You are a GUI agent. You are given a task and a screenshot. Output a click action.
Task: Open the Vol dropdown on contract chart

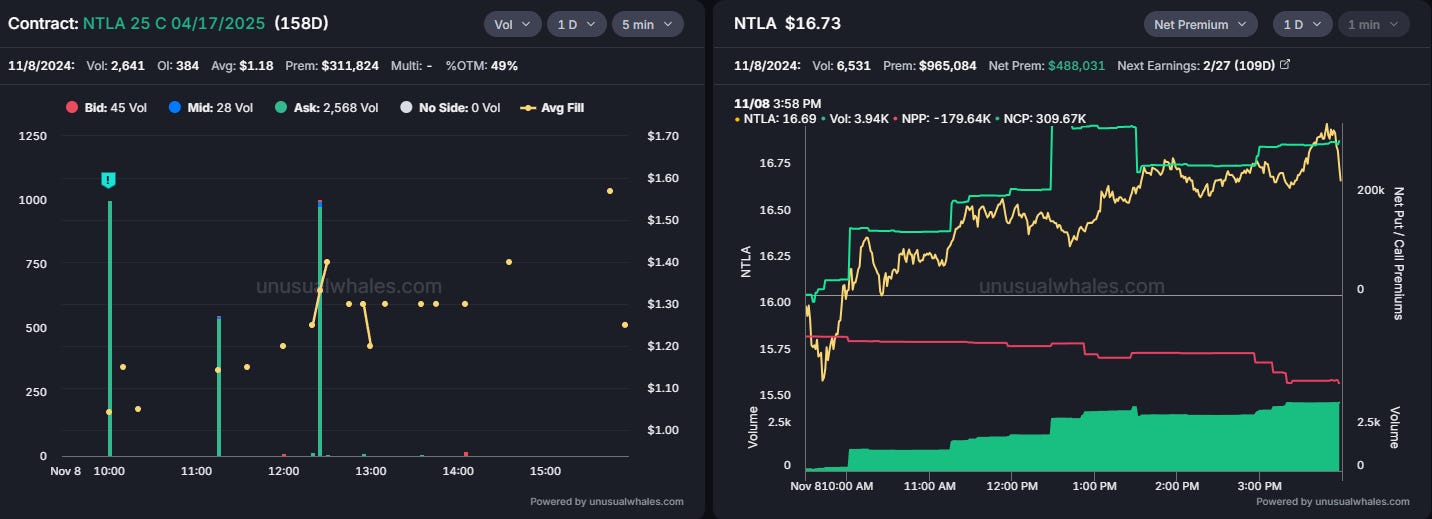513,24
